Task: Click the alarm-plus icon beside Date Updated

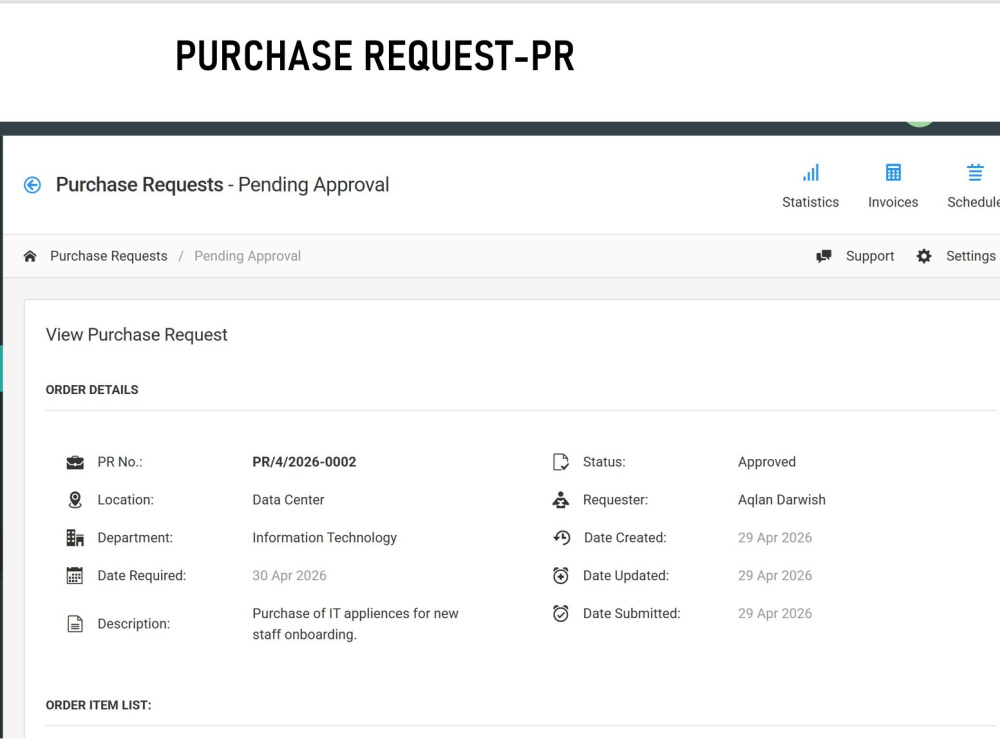Action: tap(561, 576)
